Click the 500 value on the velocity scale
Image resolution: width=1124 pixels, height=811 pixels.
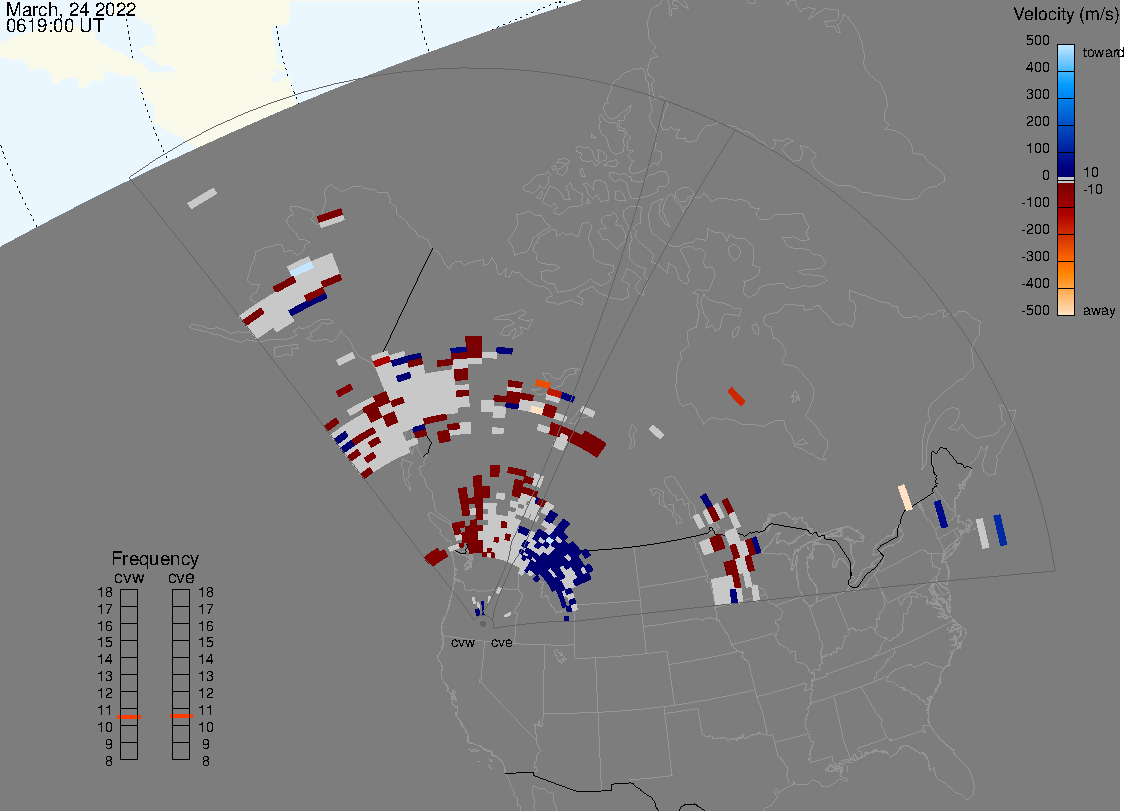(1037, 40)
